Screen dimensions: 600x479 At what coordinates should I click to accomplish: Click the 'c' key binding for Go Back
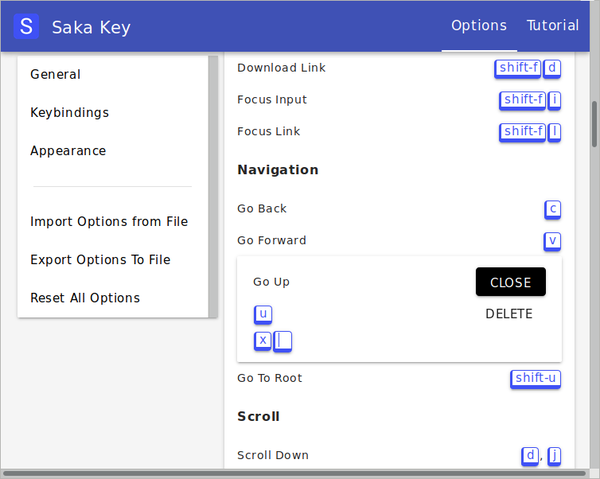pos(553,209)
